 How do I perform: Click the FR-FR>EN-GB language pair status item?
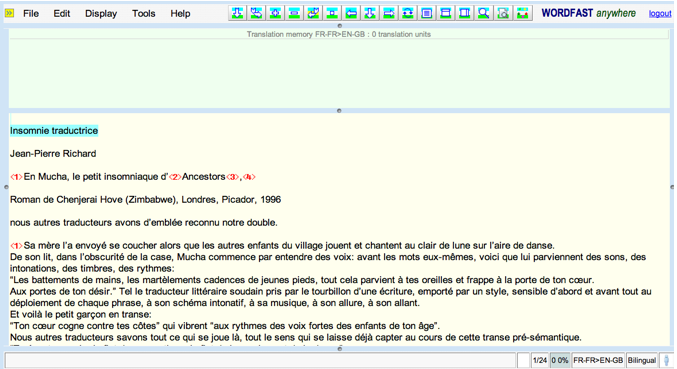598,360
